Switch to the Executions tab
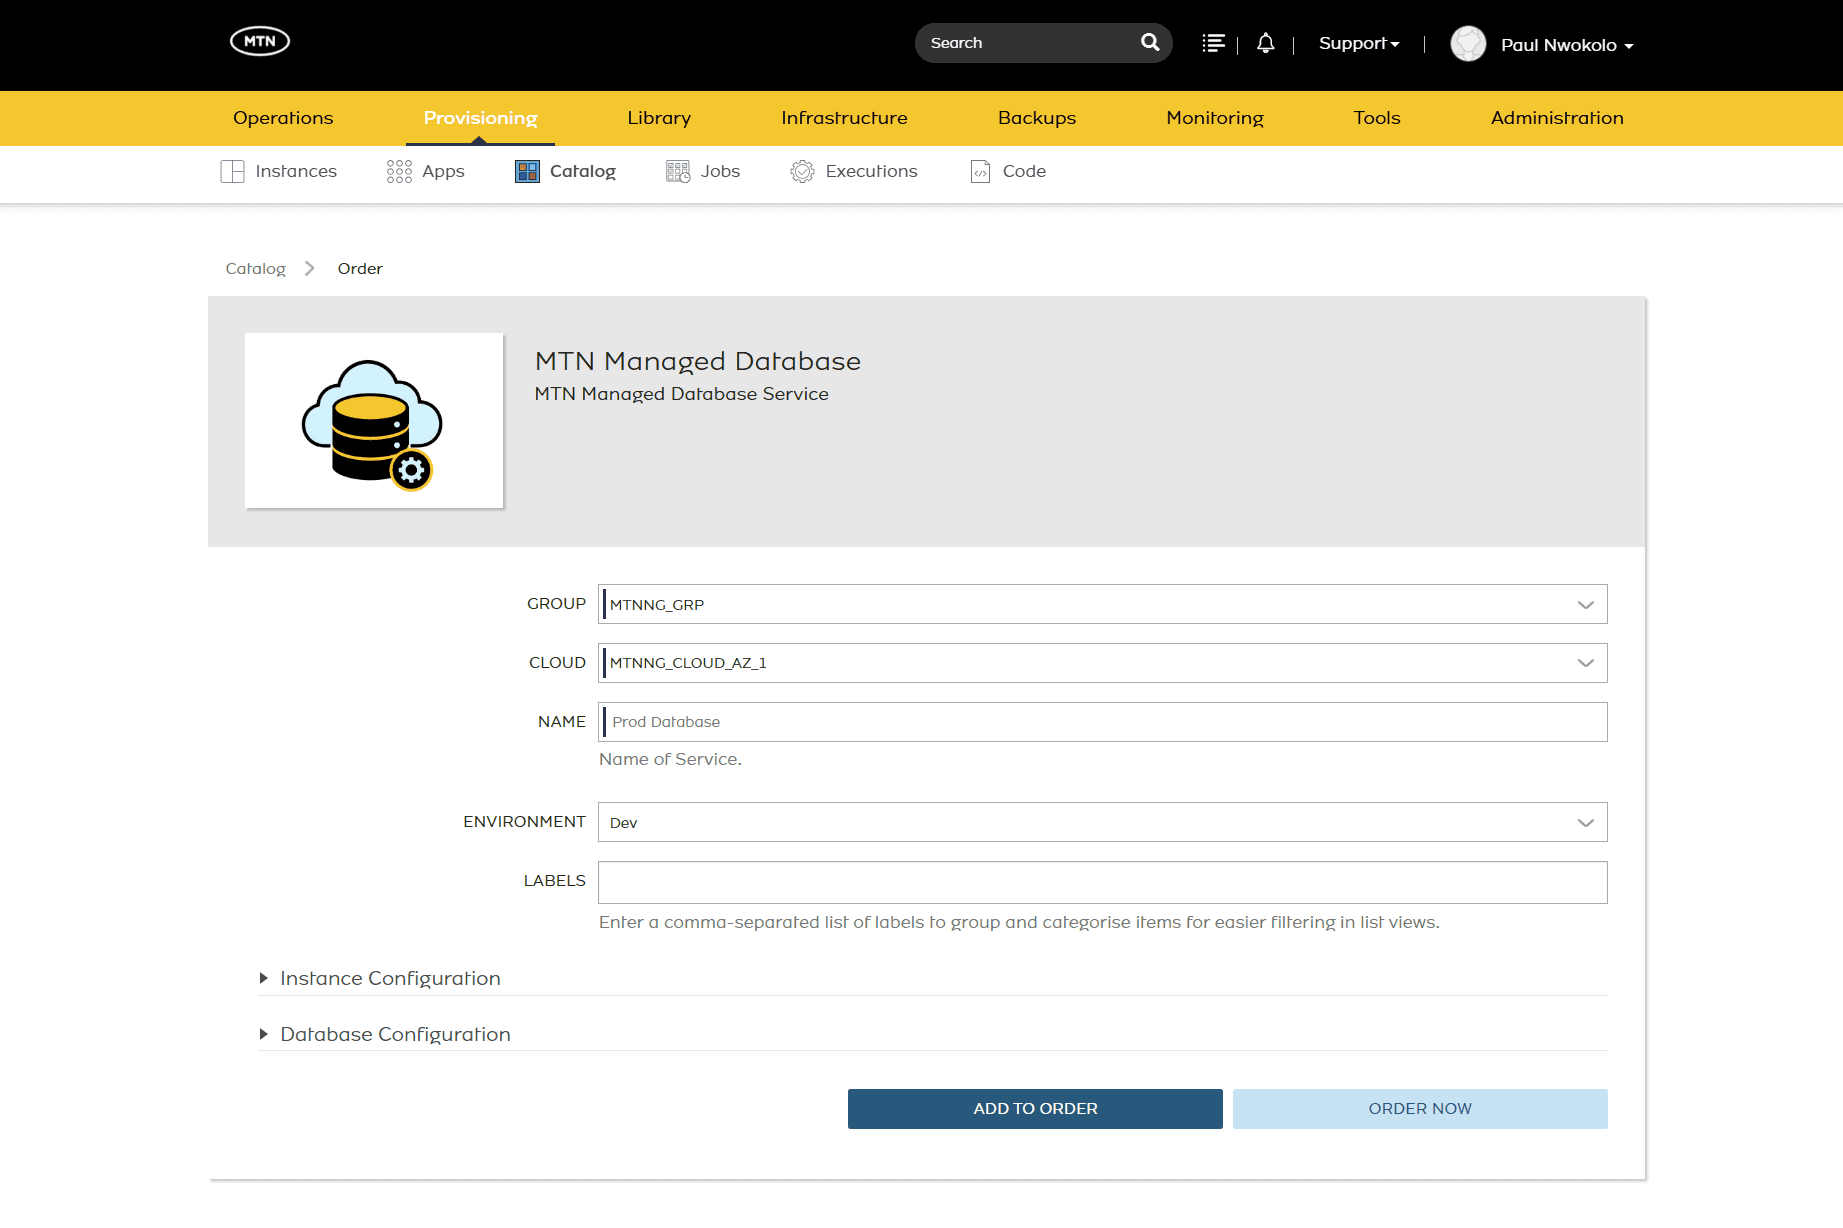 point(854,171)
